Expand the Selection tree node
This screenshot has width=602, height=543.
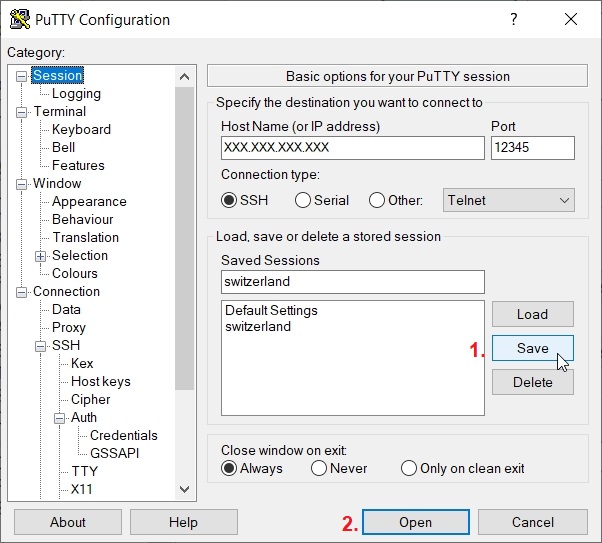[41, 256]
